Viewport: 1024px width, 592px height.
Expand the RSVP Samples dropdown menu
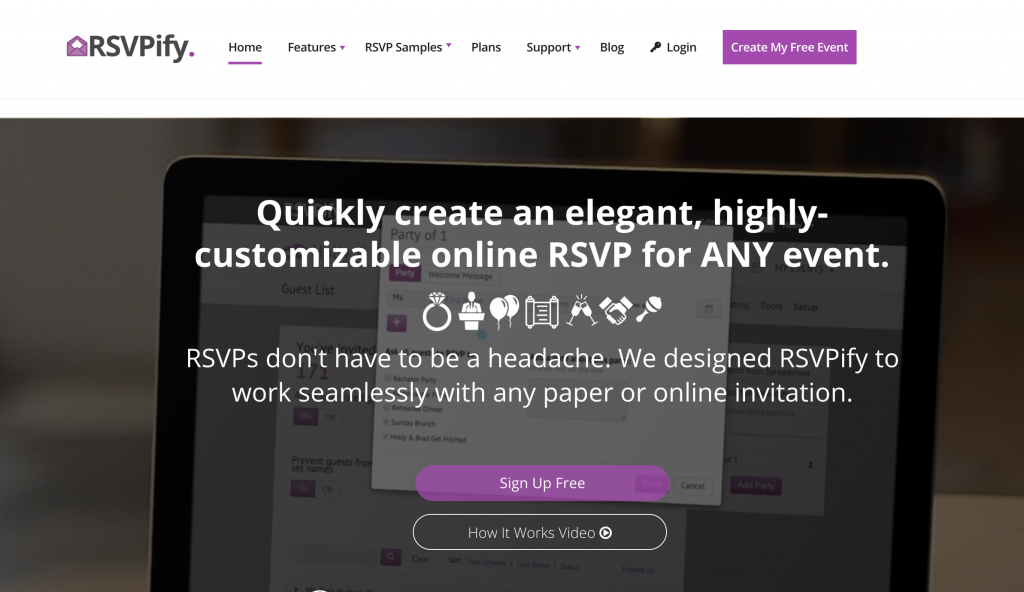tap(408, 47)
